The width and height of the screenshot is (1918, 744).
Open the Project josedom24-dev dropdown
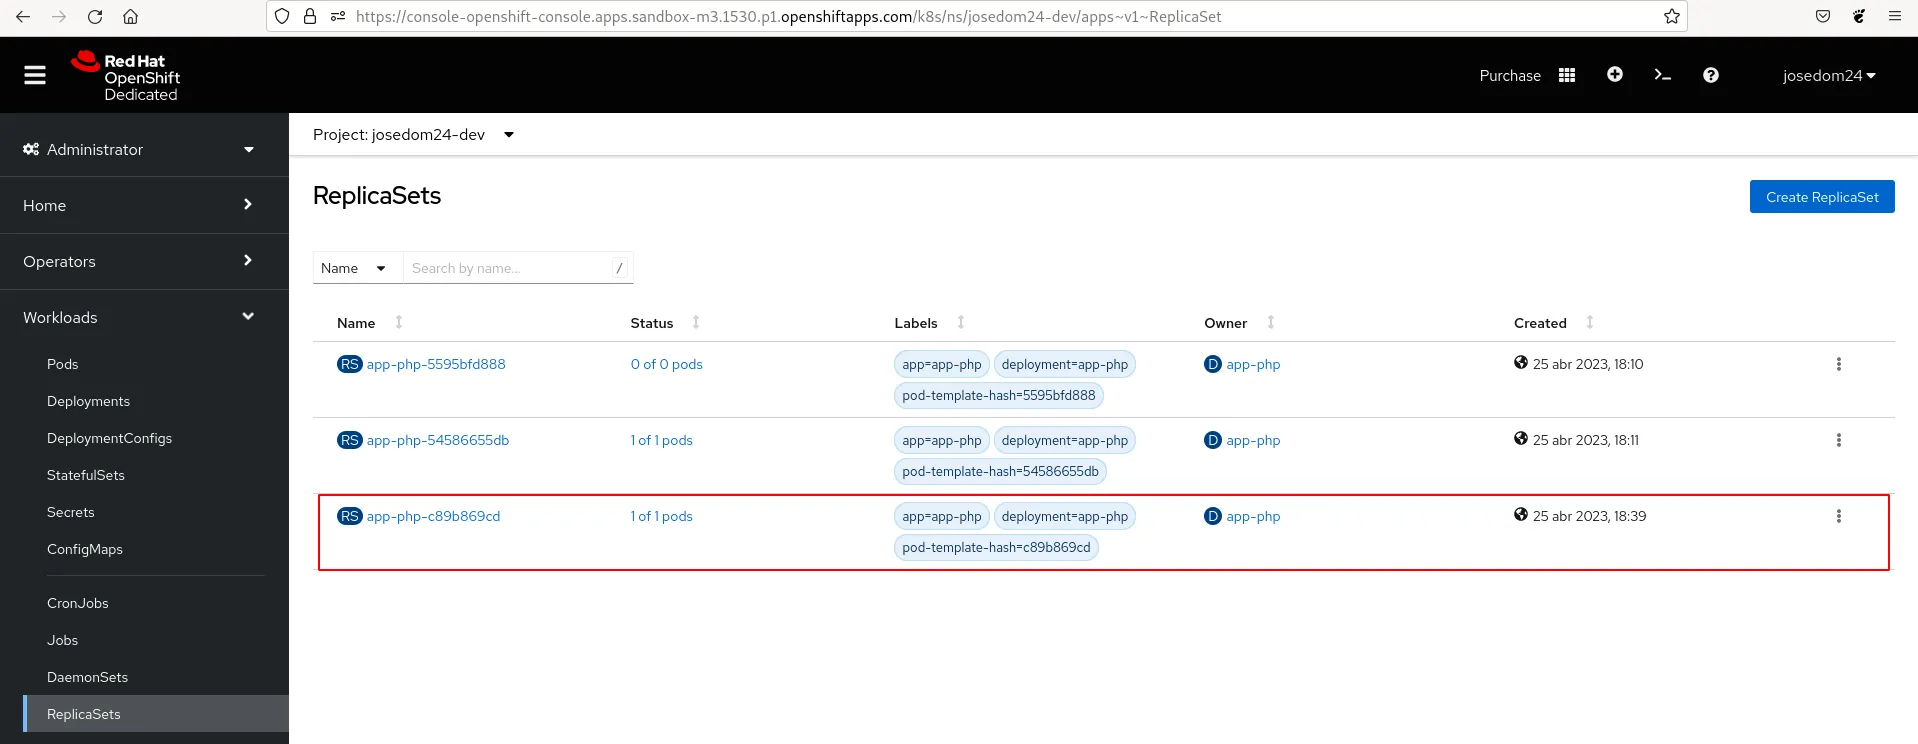click(413, 134)
